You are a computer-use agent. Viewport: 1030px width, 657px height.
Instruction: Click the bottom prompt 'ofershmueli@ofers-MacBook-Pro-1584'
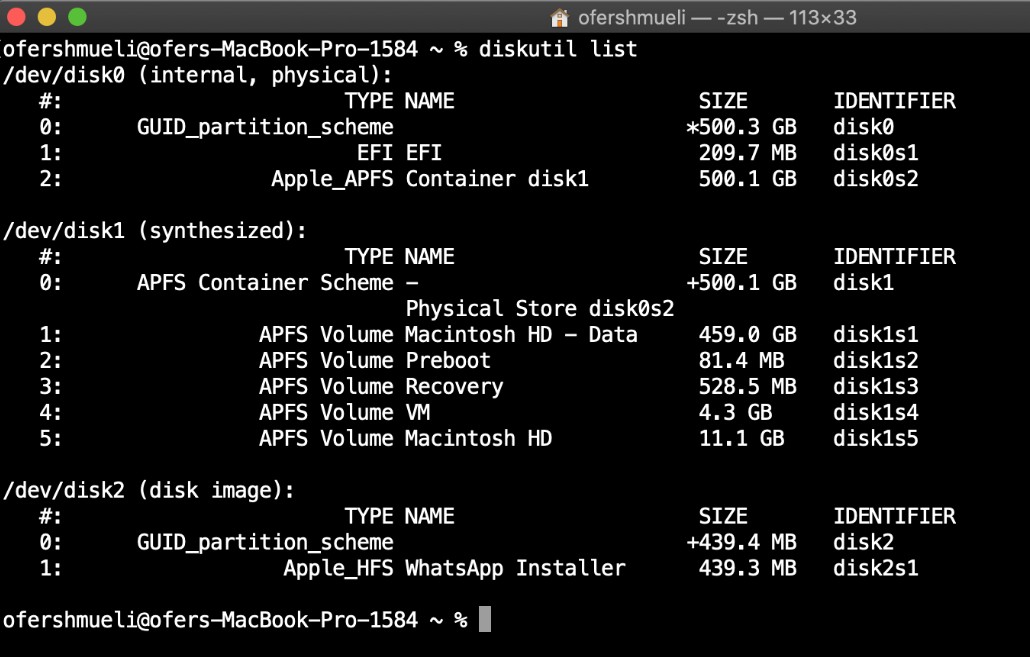pos(210,620)
